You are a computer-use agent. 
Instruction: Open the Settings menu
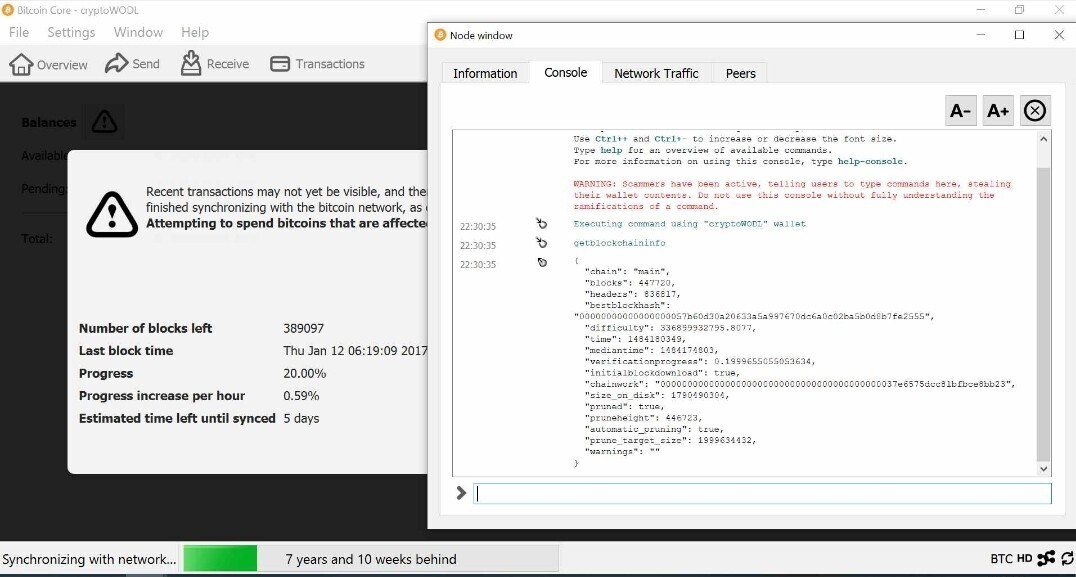pos(71,32)
